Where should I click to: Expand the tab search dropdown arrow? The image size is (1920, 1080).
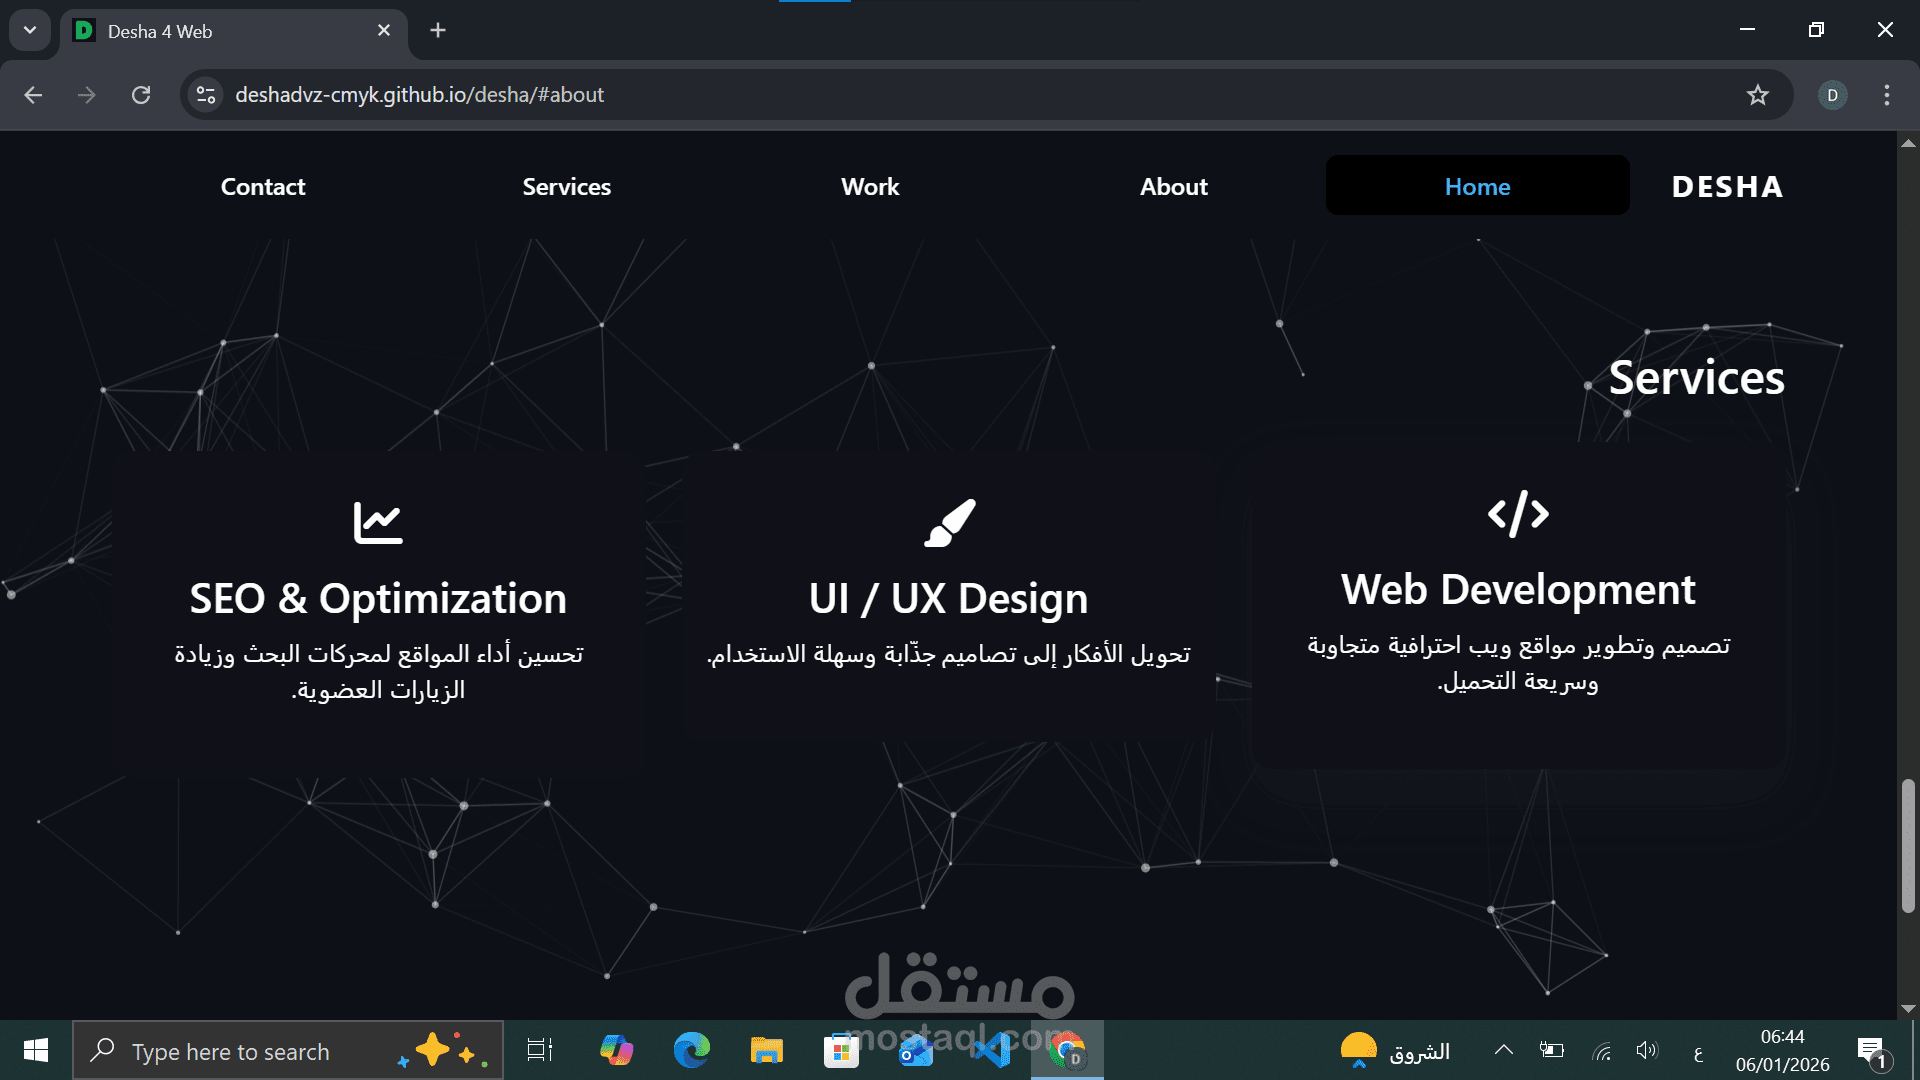30,30
